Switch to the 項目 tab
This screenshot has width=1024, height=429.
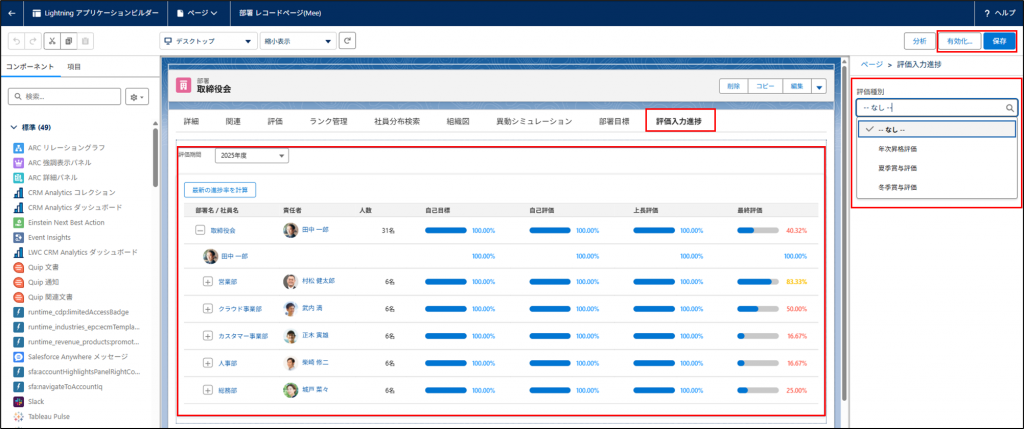pos(74,66)
